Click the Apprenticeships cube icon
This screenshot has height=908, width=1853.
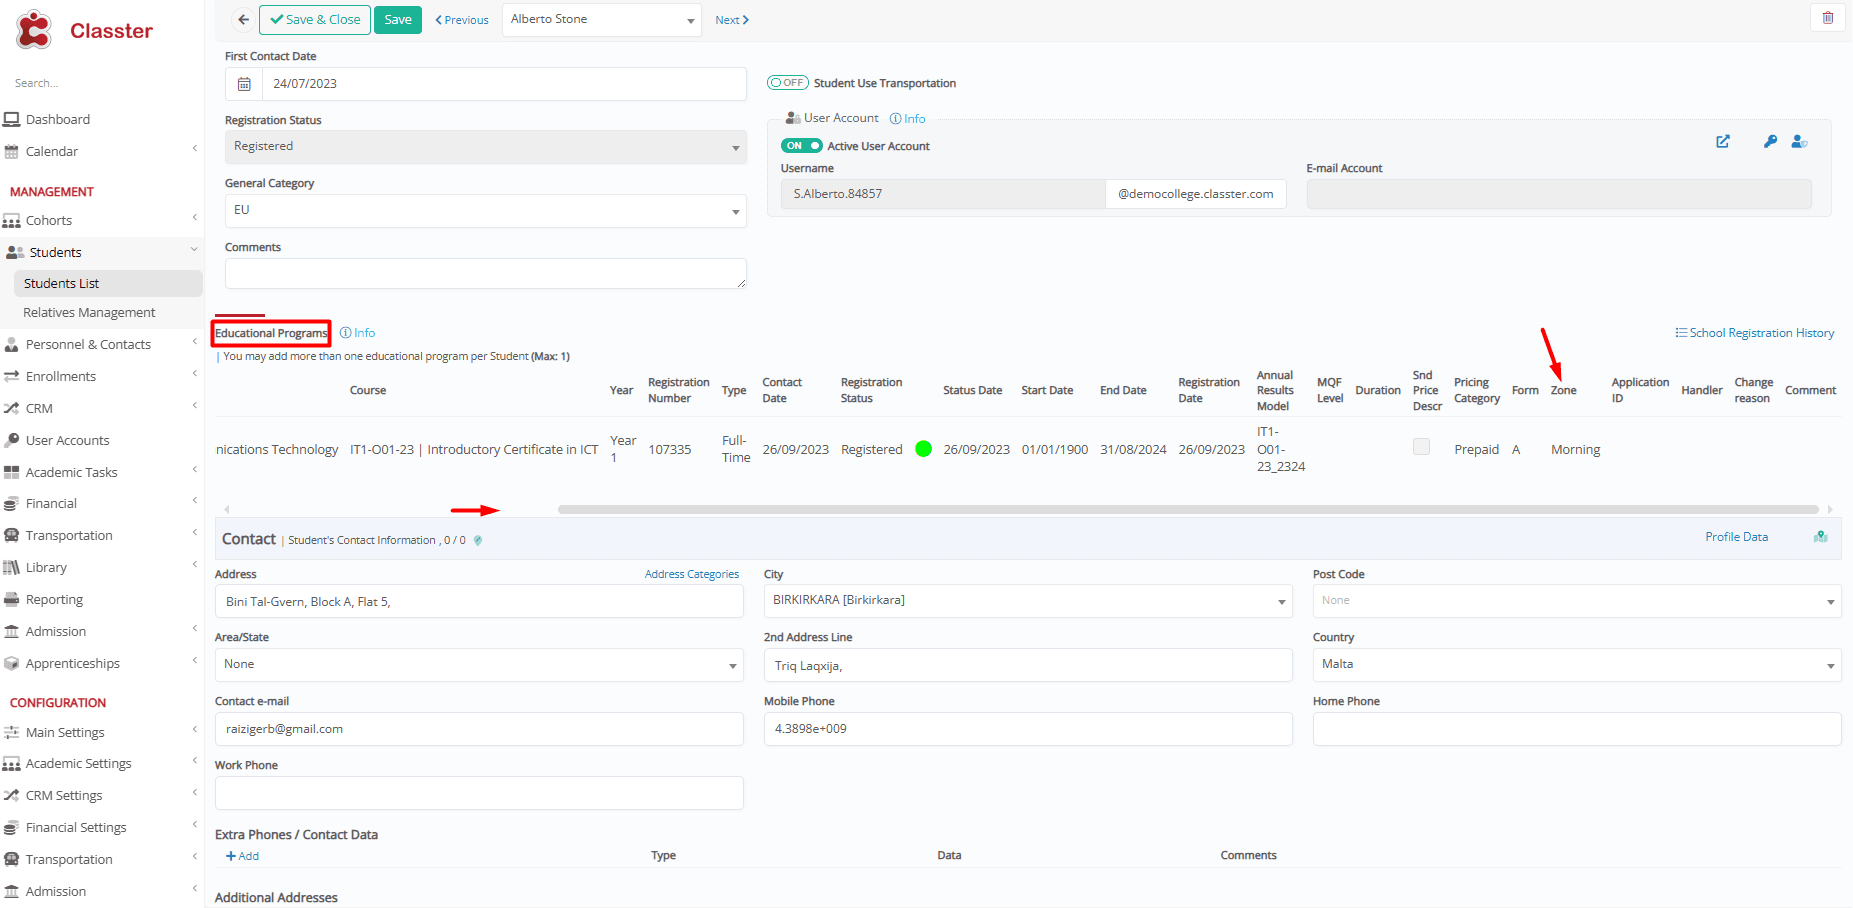click(x=12, y=664)
